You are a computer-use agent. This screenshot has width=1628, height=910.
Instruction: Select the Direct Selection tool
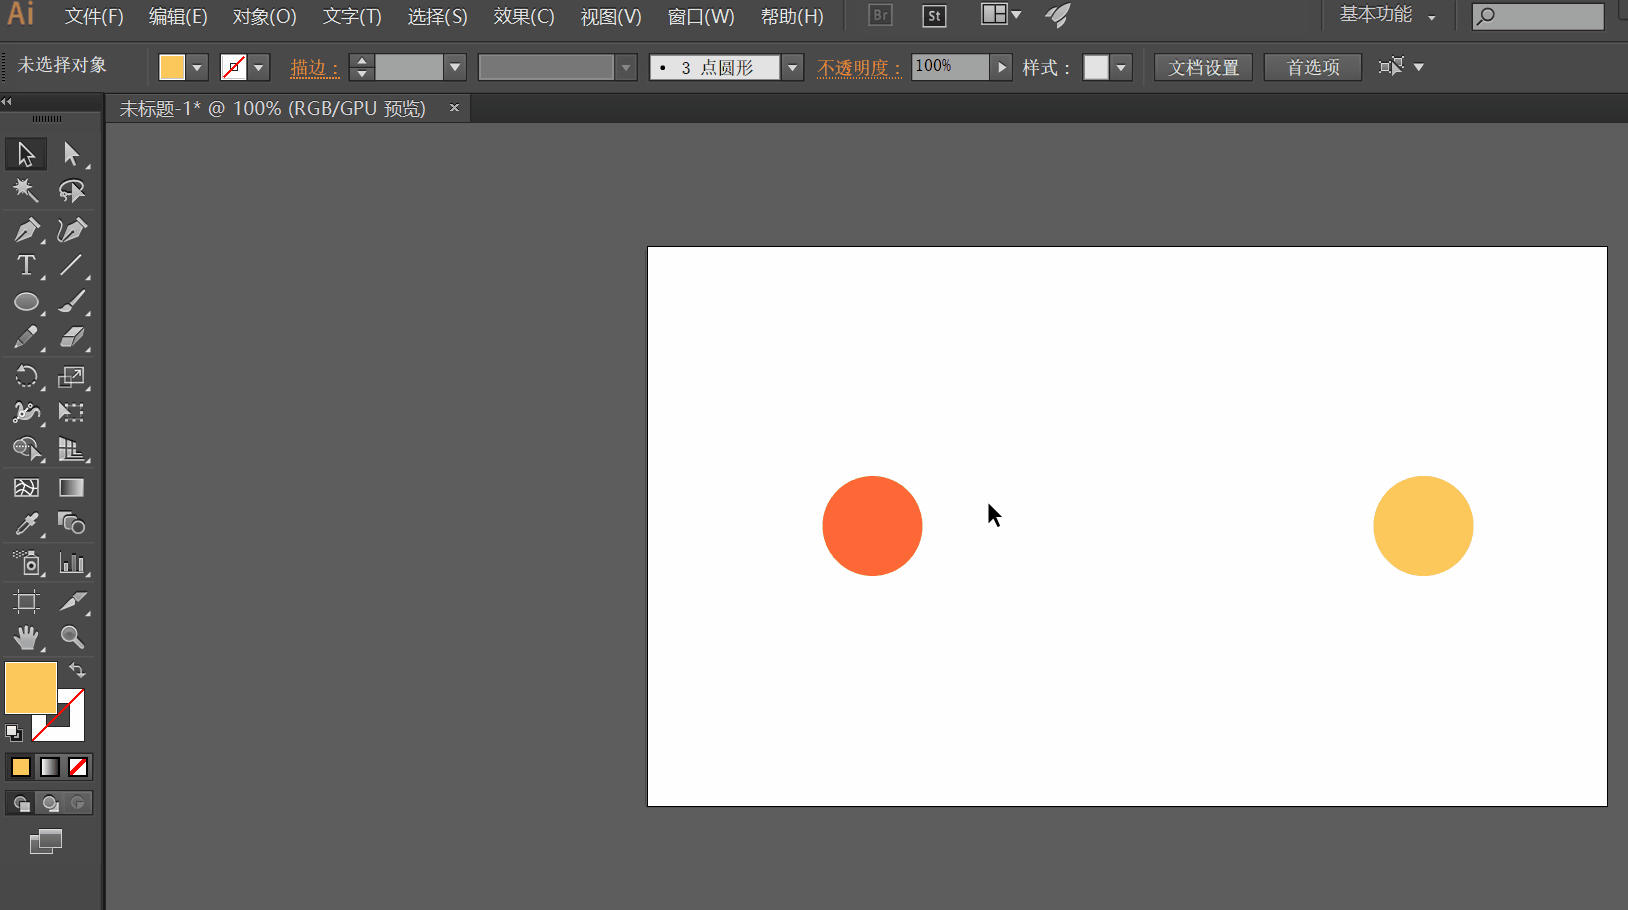tap(71, 154)
